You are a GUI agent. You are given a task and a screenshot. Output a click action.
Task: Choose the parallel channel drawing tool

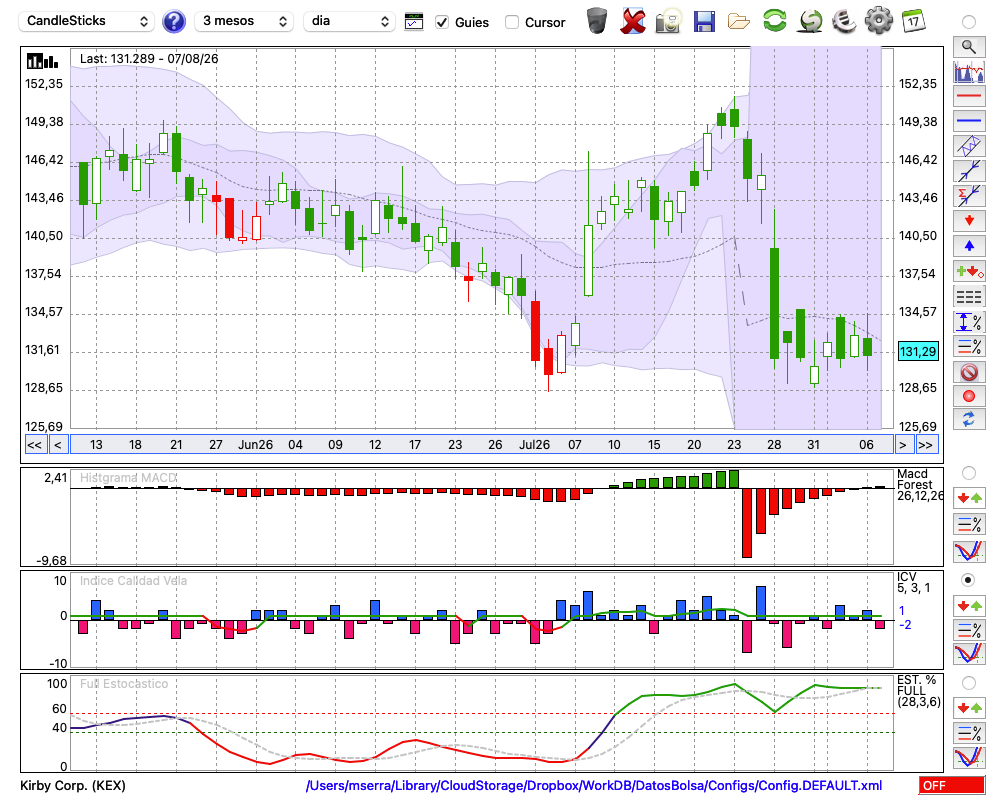click(969, 145)
